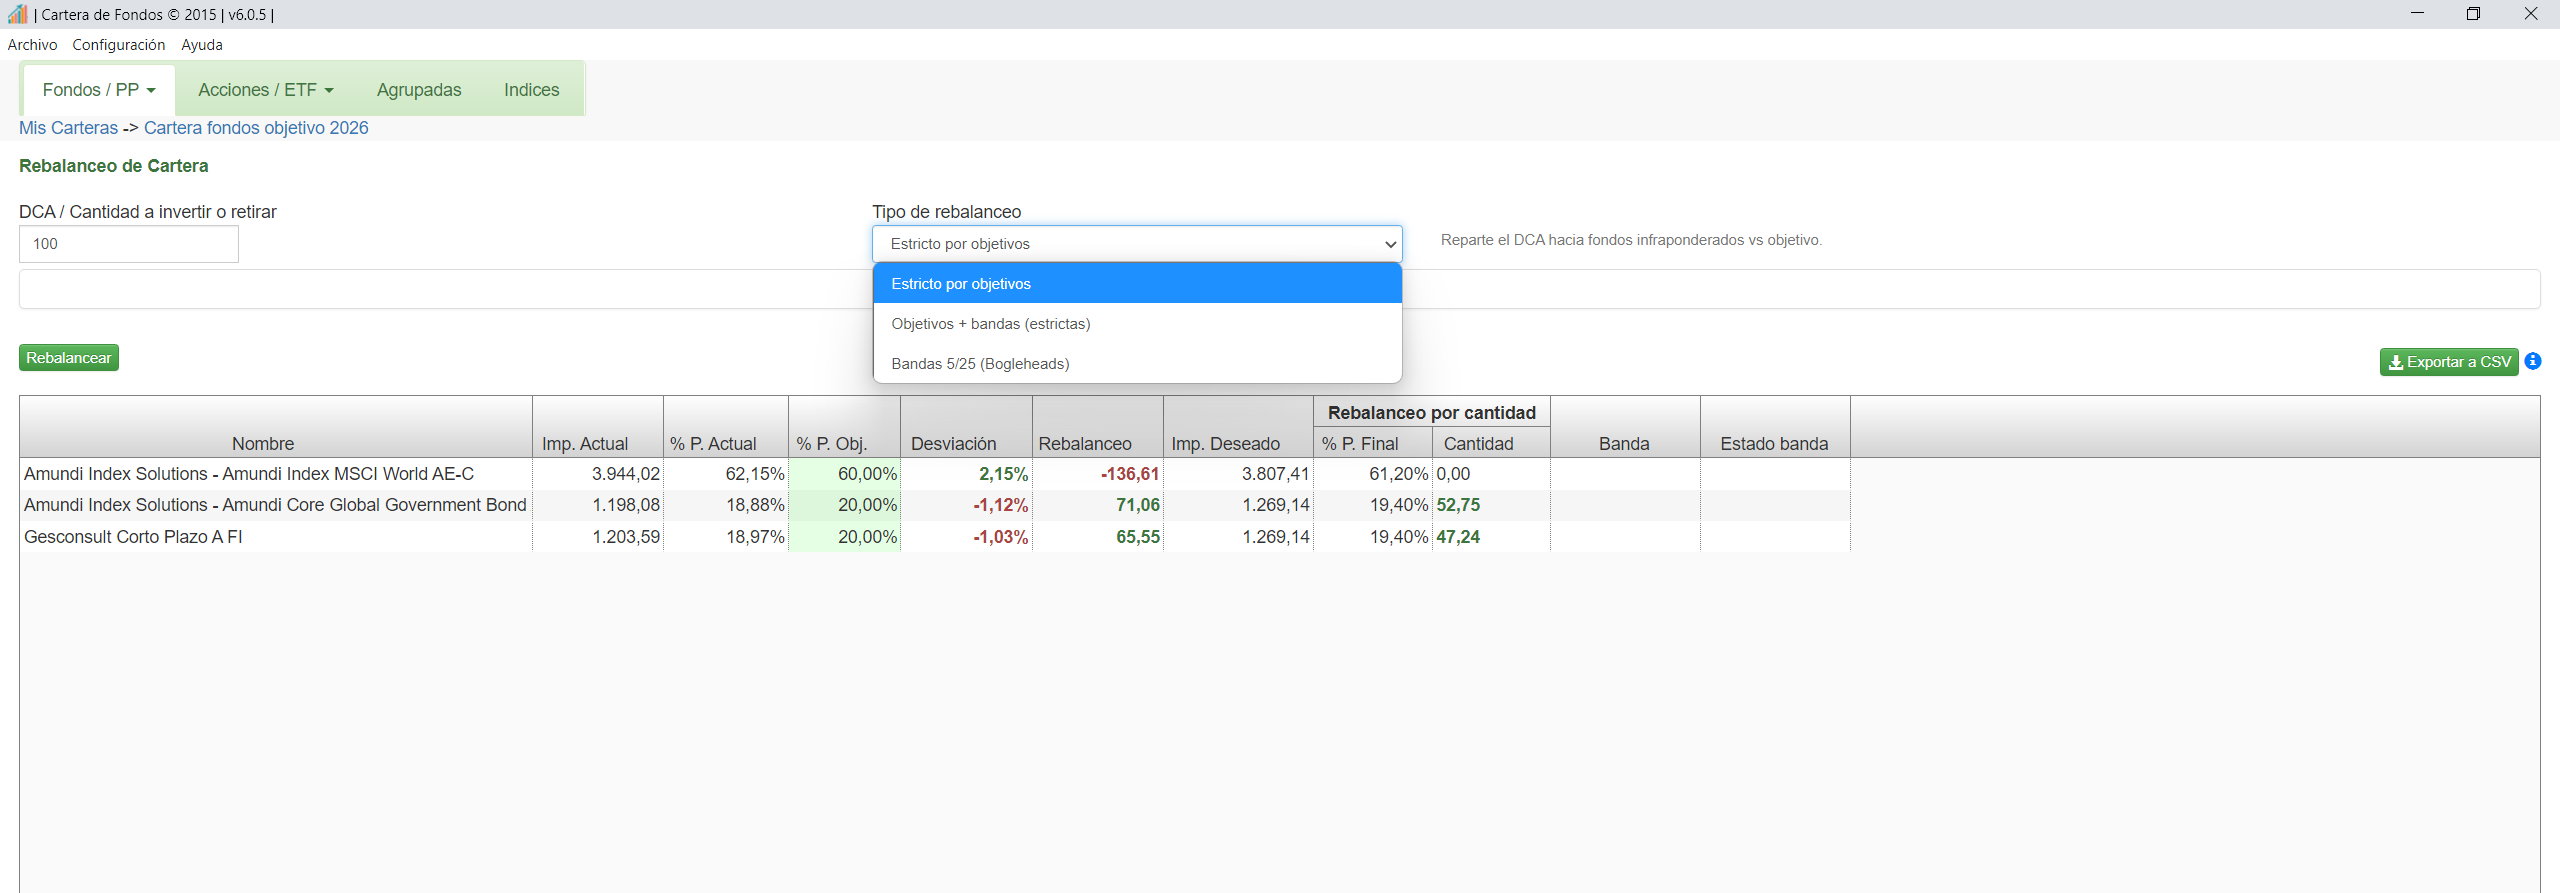Sort table by the Desviación column header
The height and width of the screenshot is (893, 2560).
(953, 443)
